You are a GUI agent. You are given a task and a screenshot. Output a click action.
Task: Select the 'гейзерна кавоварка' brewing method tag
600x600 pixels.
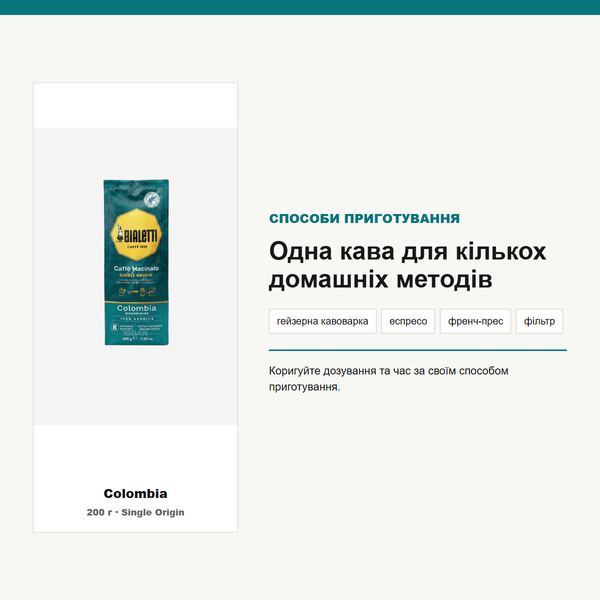323,321
